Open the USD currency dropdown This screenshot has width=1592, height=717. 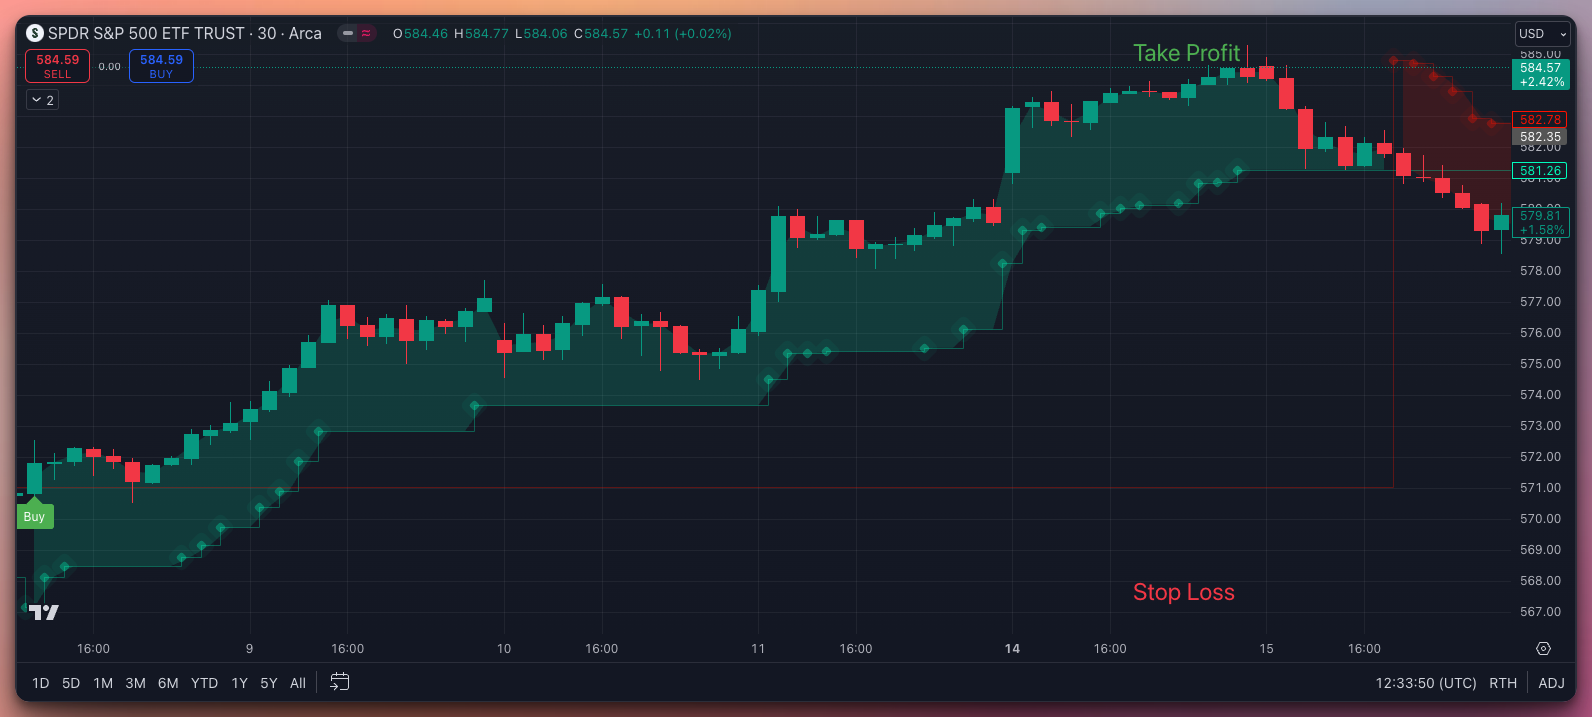coord(1543,34)
